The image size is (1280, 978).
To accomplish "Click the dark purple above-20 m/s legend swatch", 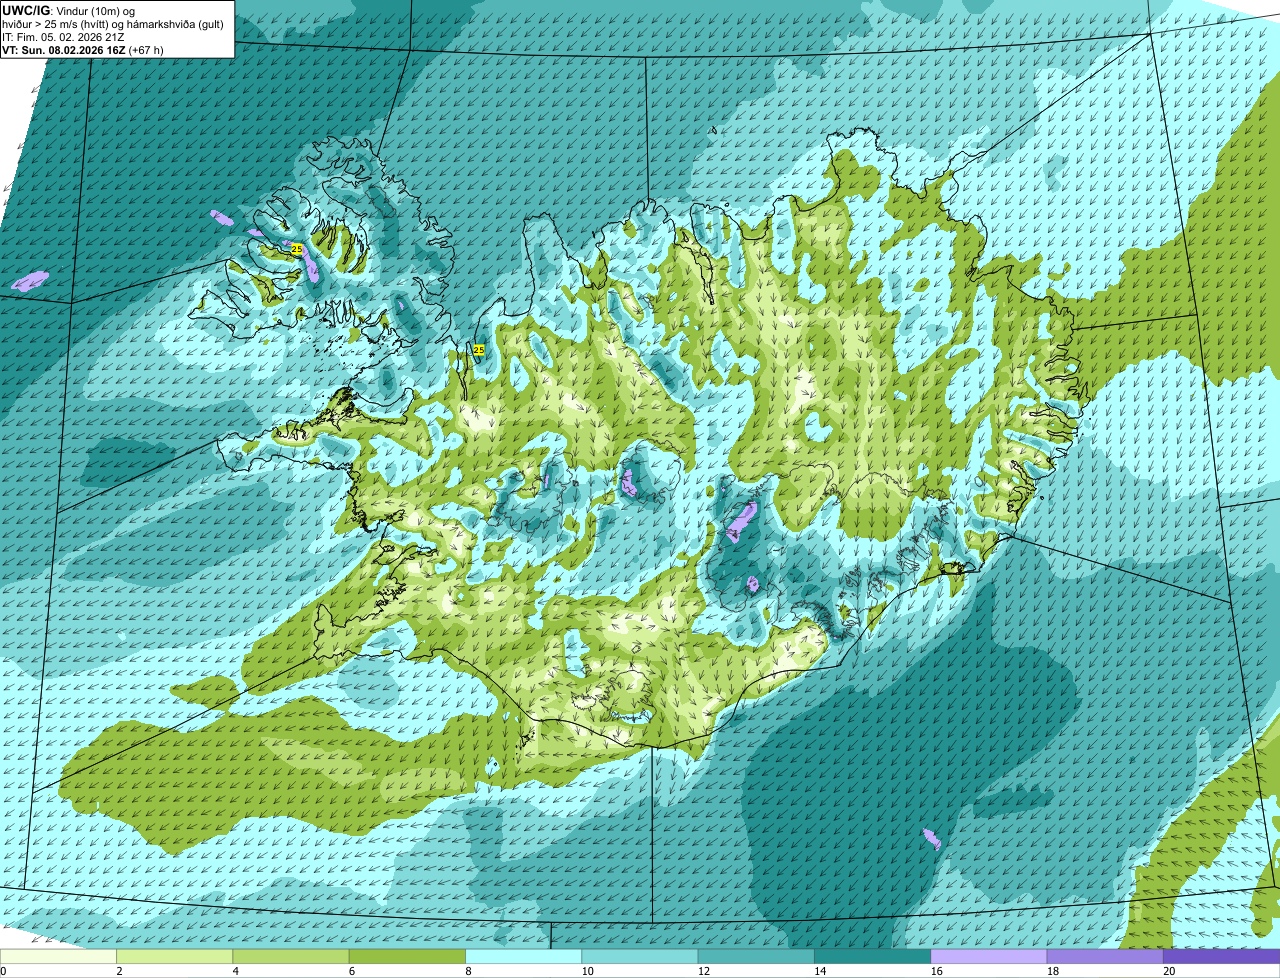I will click(1222, 957).
